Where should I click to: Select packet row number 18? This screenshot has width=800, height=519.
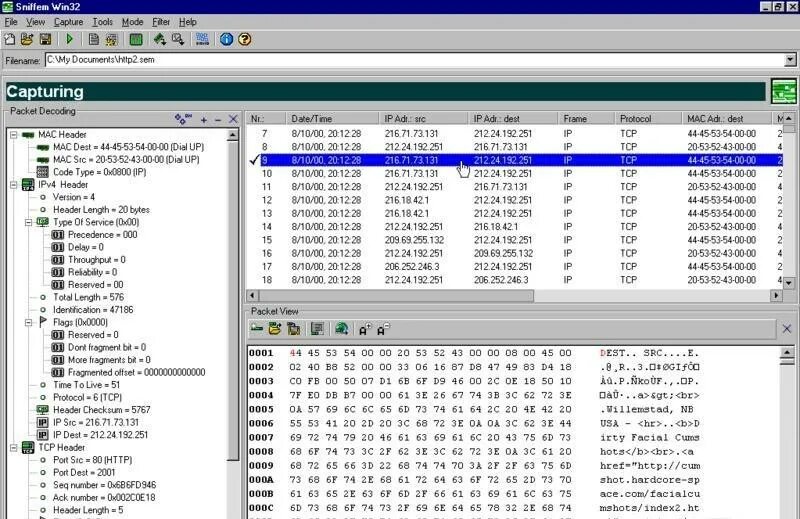click(x=514, y=280)
